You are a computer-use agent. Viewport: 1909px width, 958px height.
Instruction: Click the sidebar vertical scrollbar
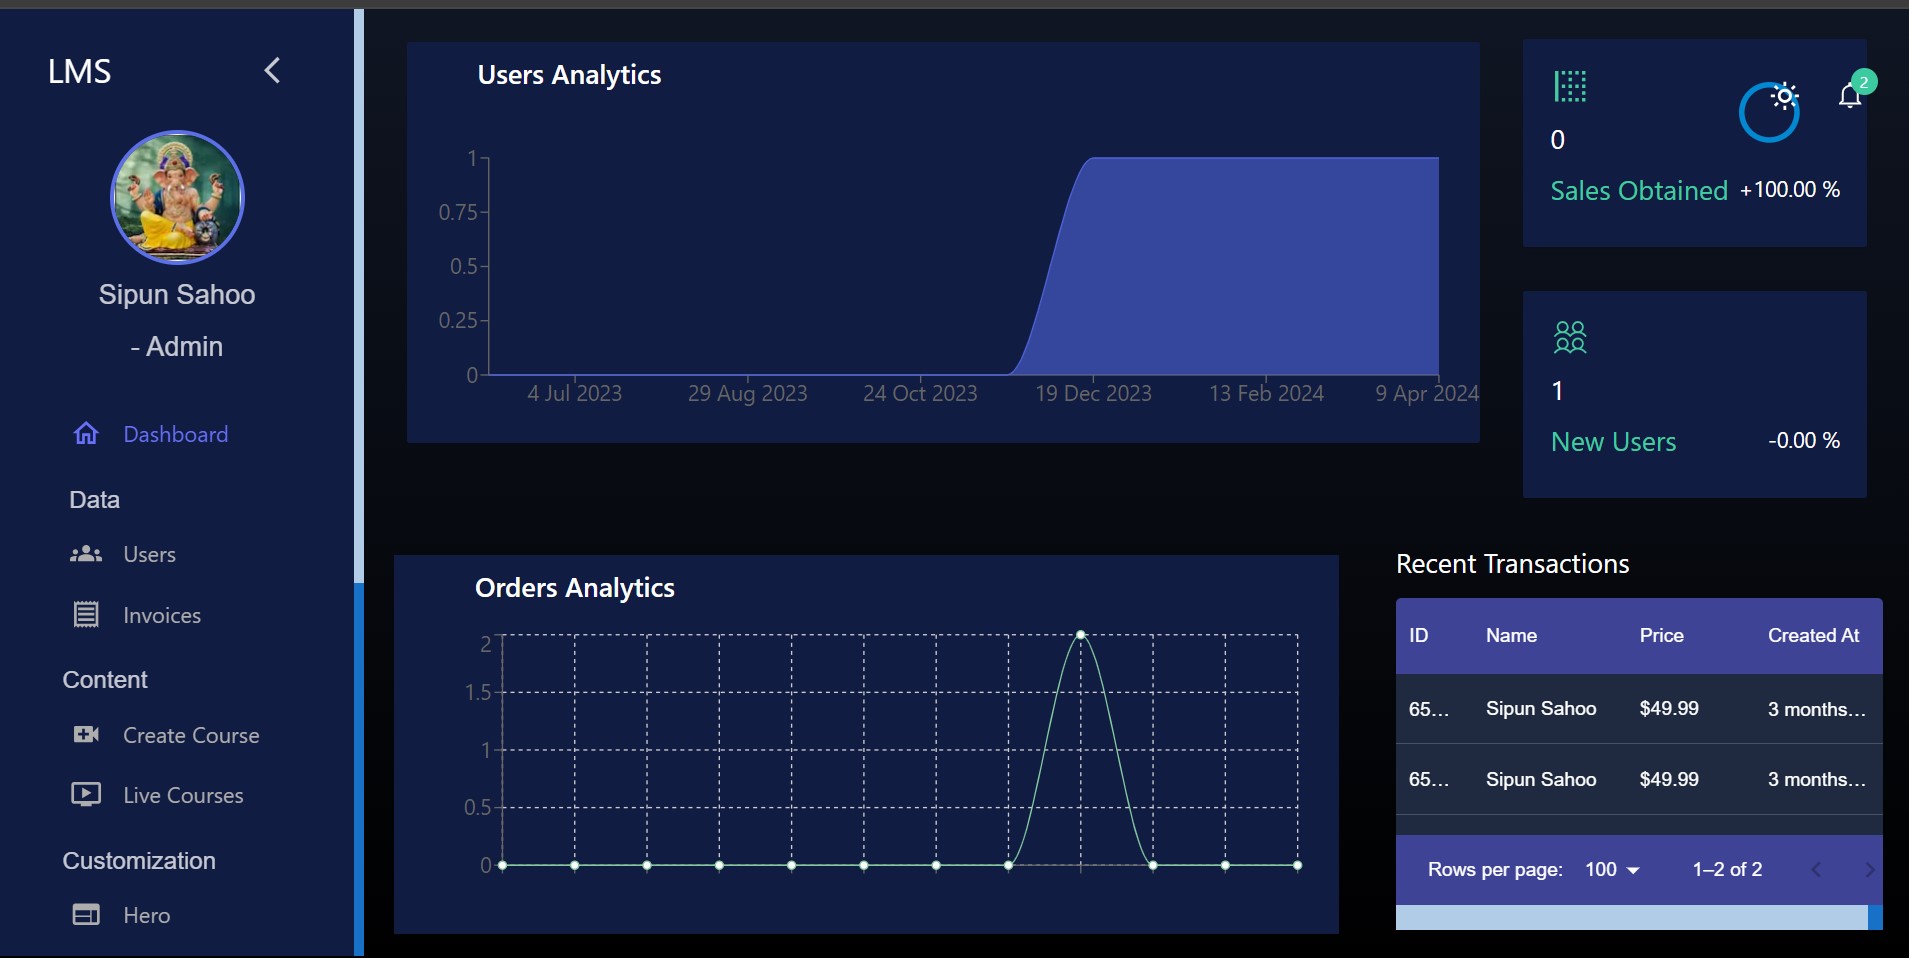[359, 300]
